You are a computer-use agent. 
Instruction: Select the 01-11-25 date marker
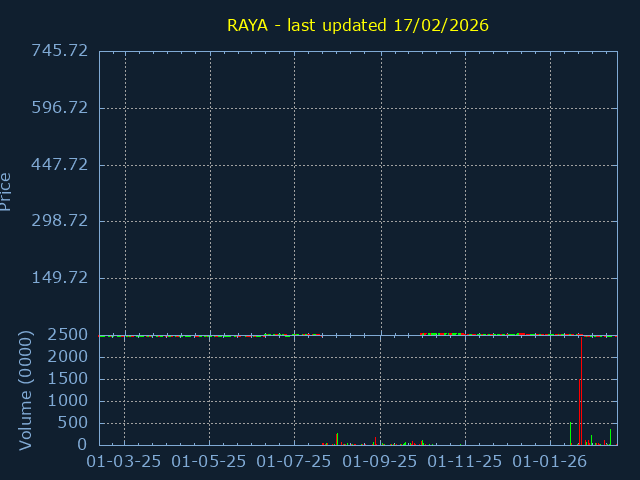(x=465, y=462)
